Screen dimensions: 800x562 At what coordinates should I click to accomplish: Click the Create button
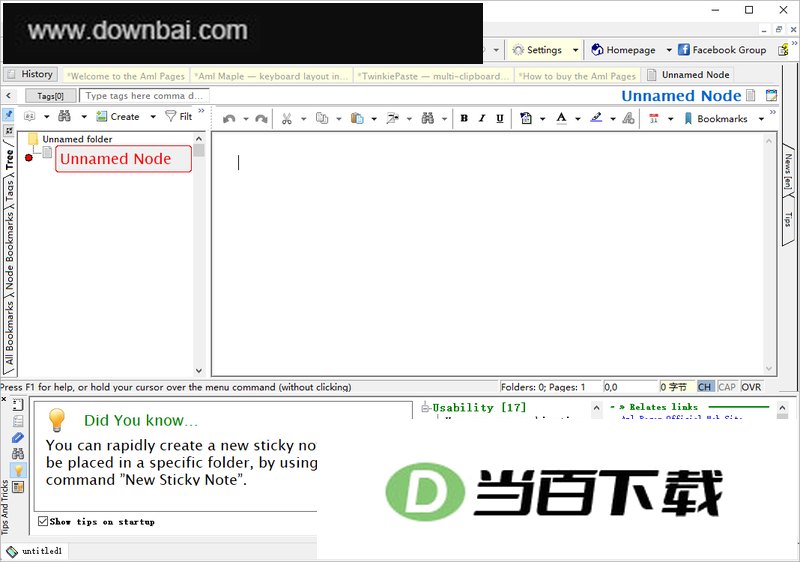(x=118, y=116)
